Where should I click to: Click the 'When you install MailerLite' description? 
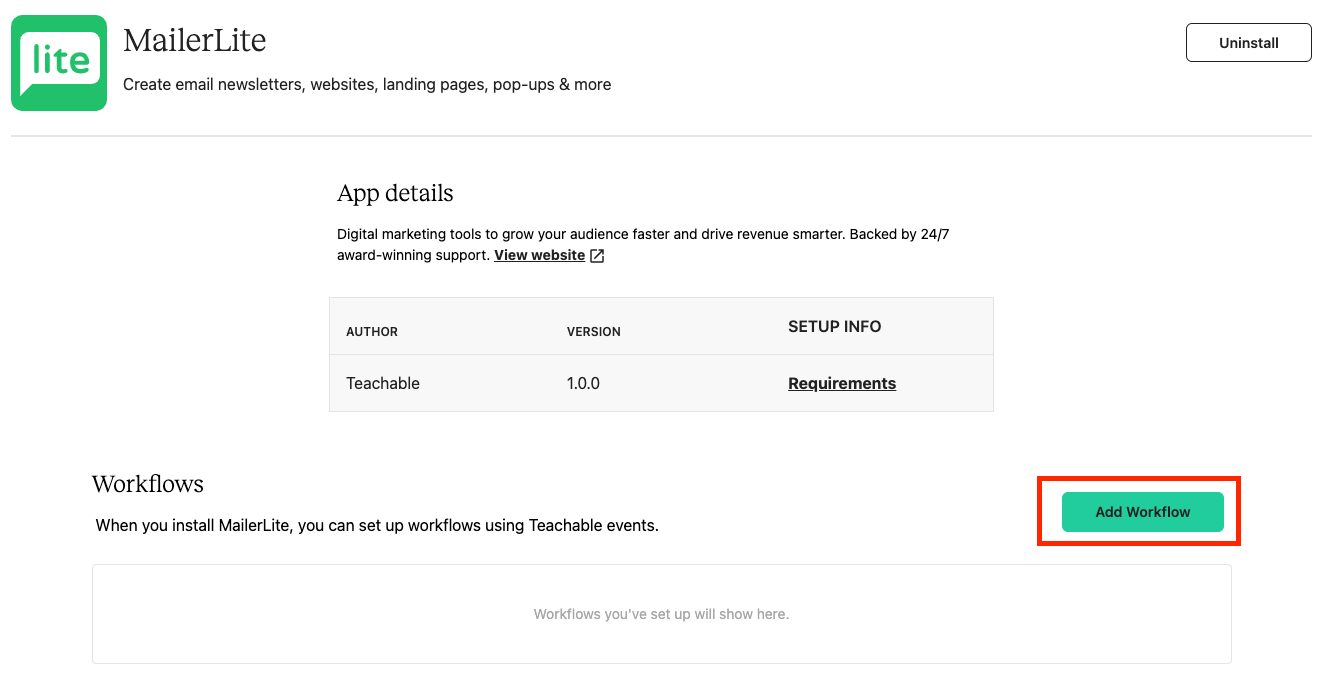377,525
